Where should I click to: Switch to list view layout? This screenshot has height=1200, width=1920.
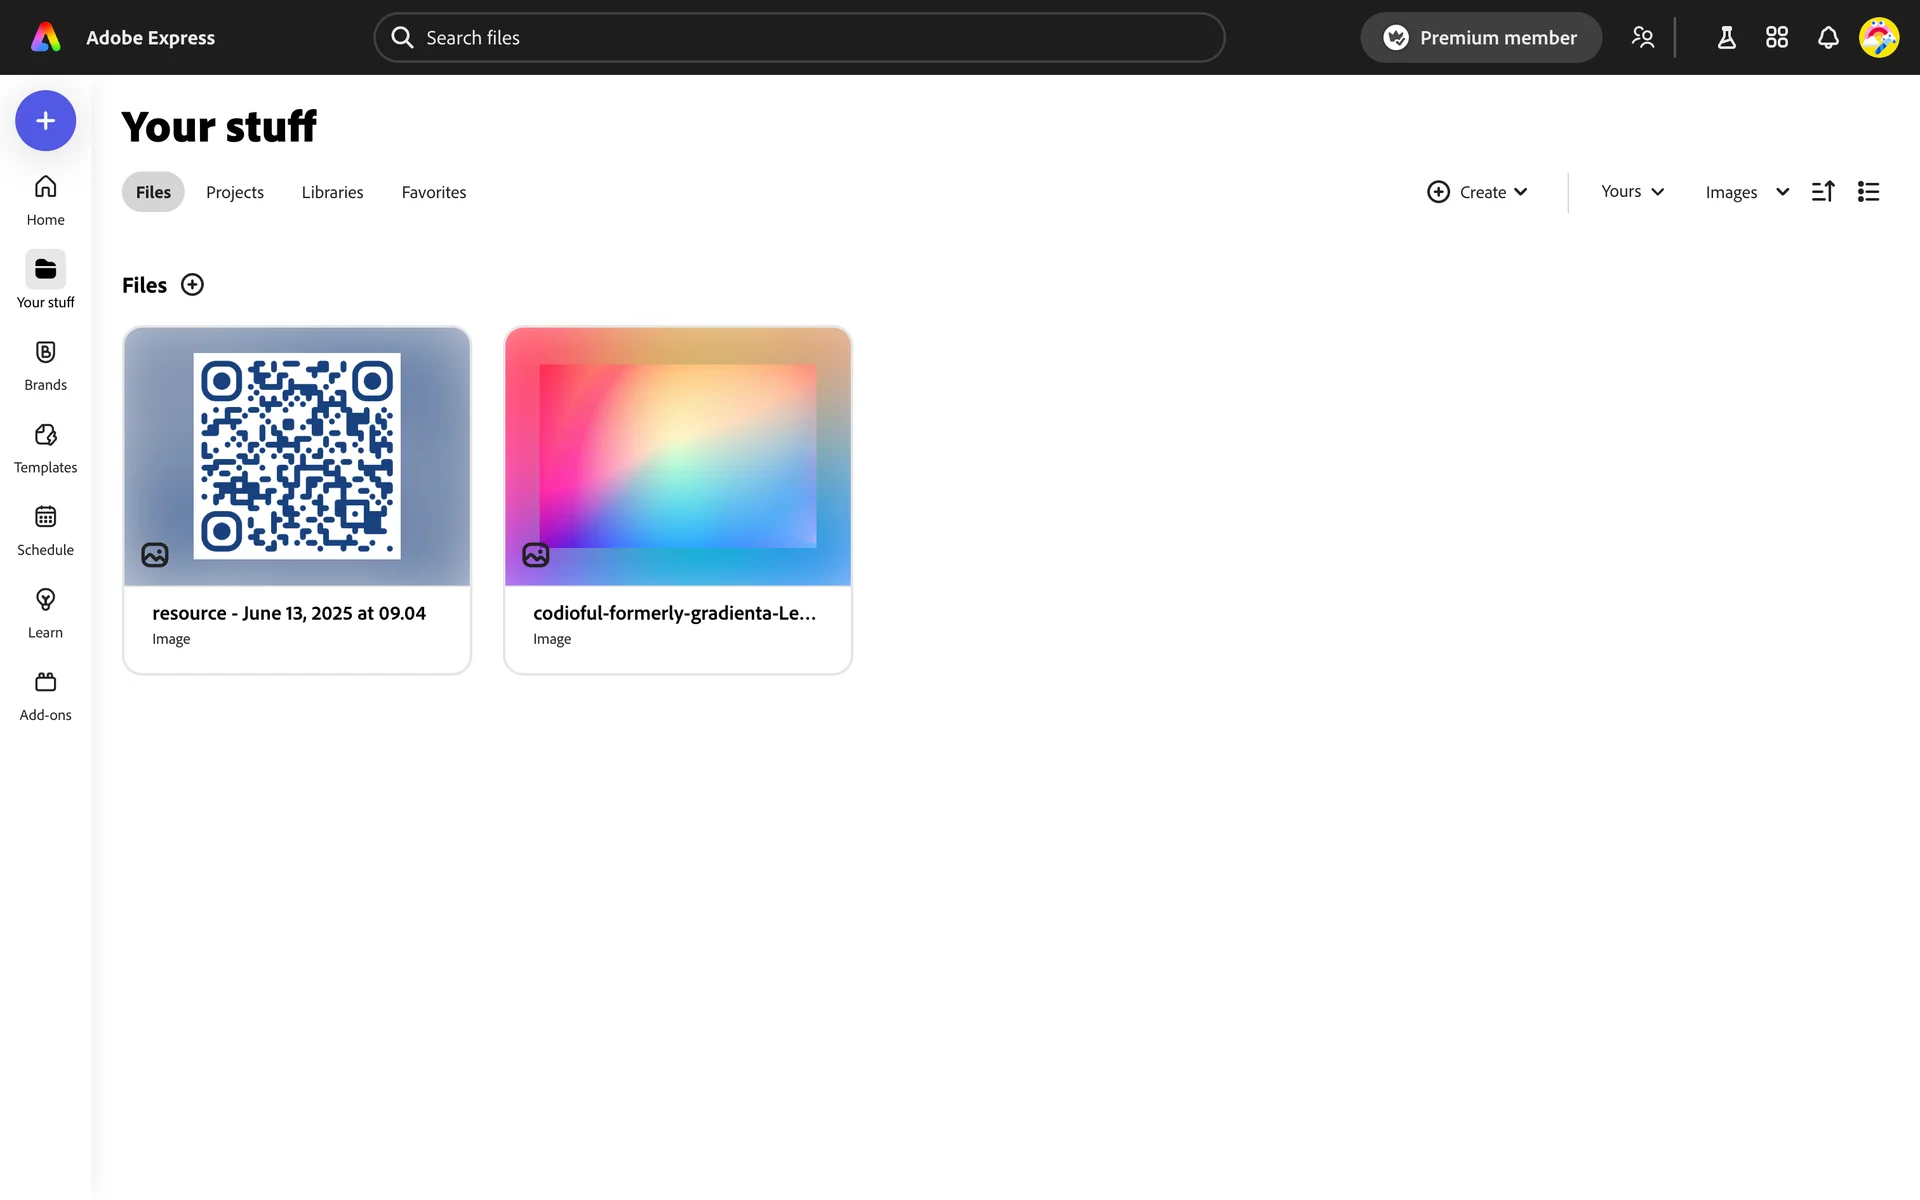[1869, 192]
